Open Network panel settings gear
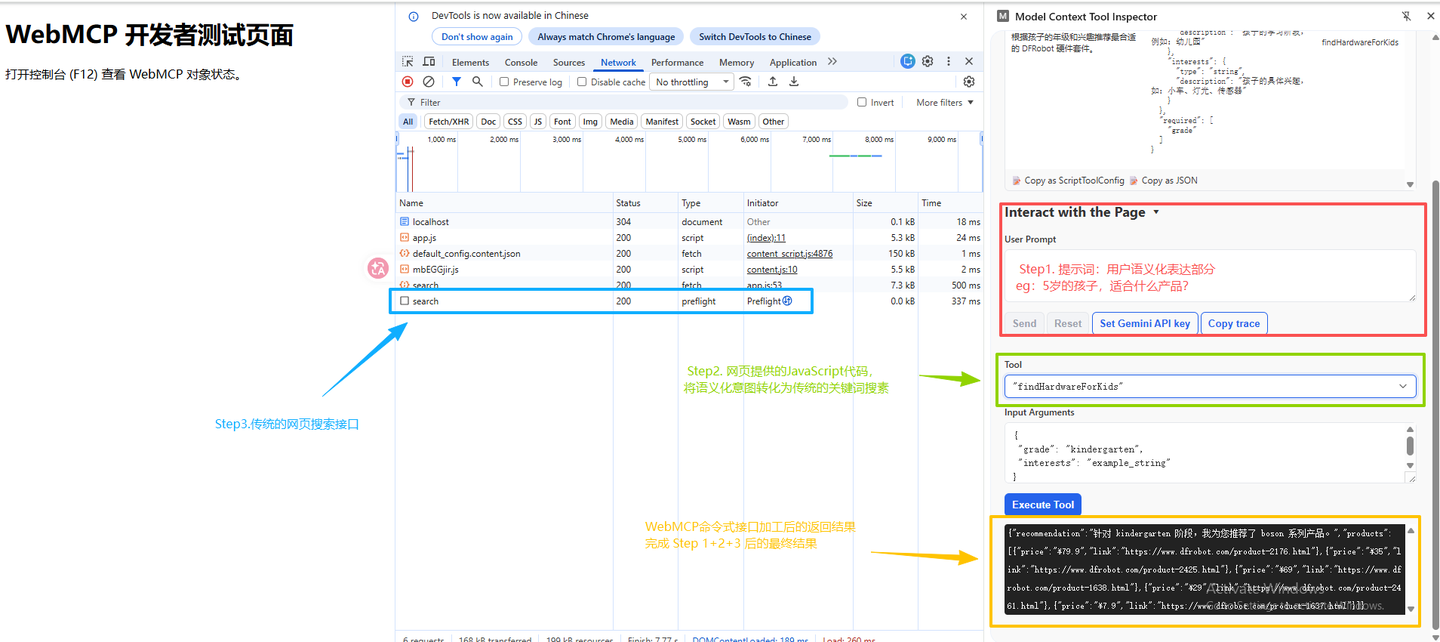Viewport: 1440px width, 642px height. [x=968, y=82]
